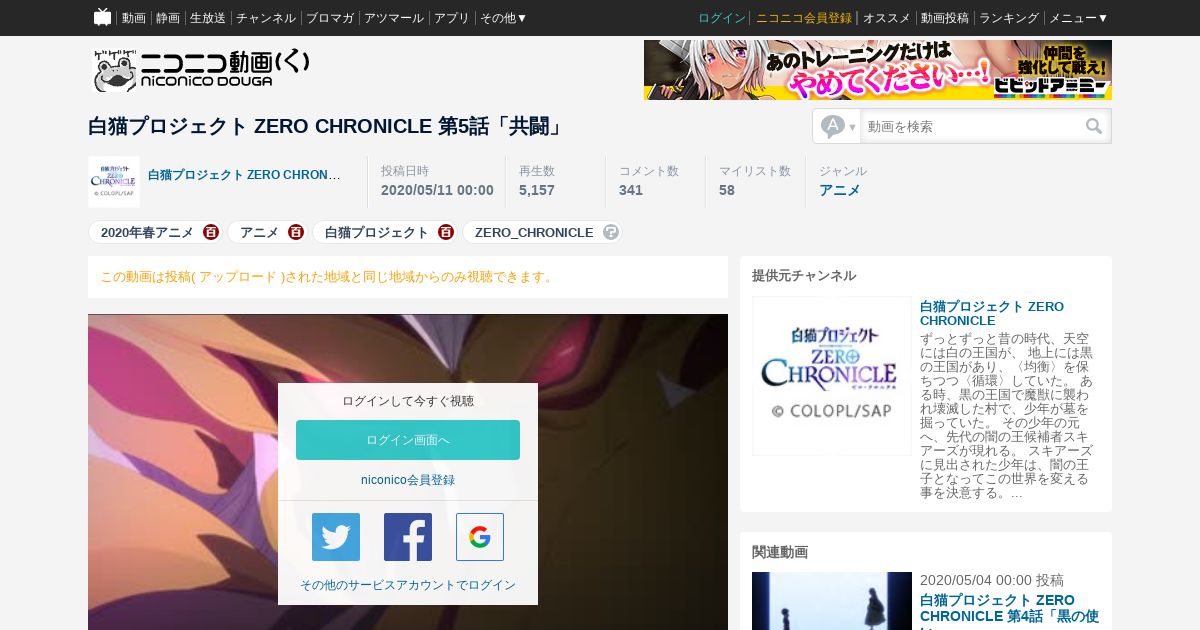The image size is (1200, 630).
Task: Open the 動画投稿 link
Action: [945, 18]
